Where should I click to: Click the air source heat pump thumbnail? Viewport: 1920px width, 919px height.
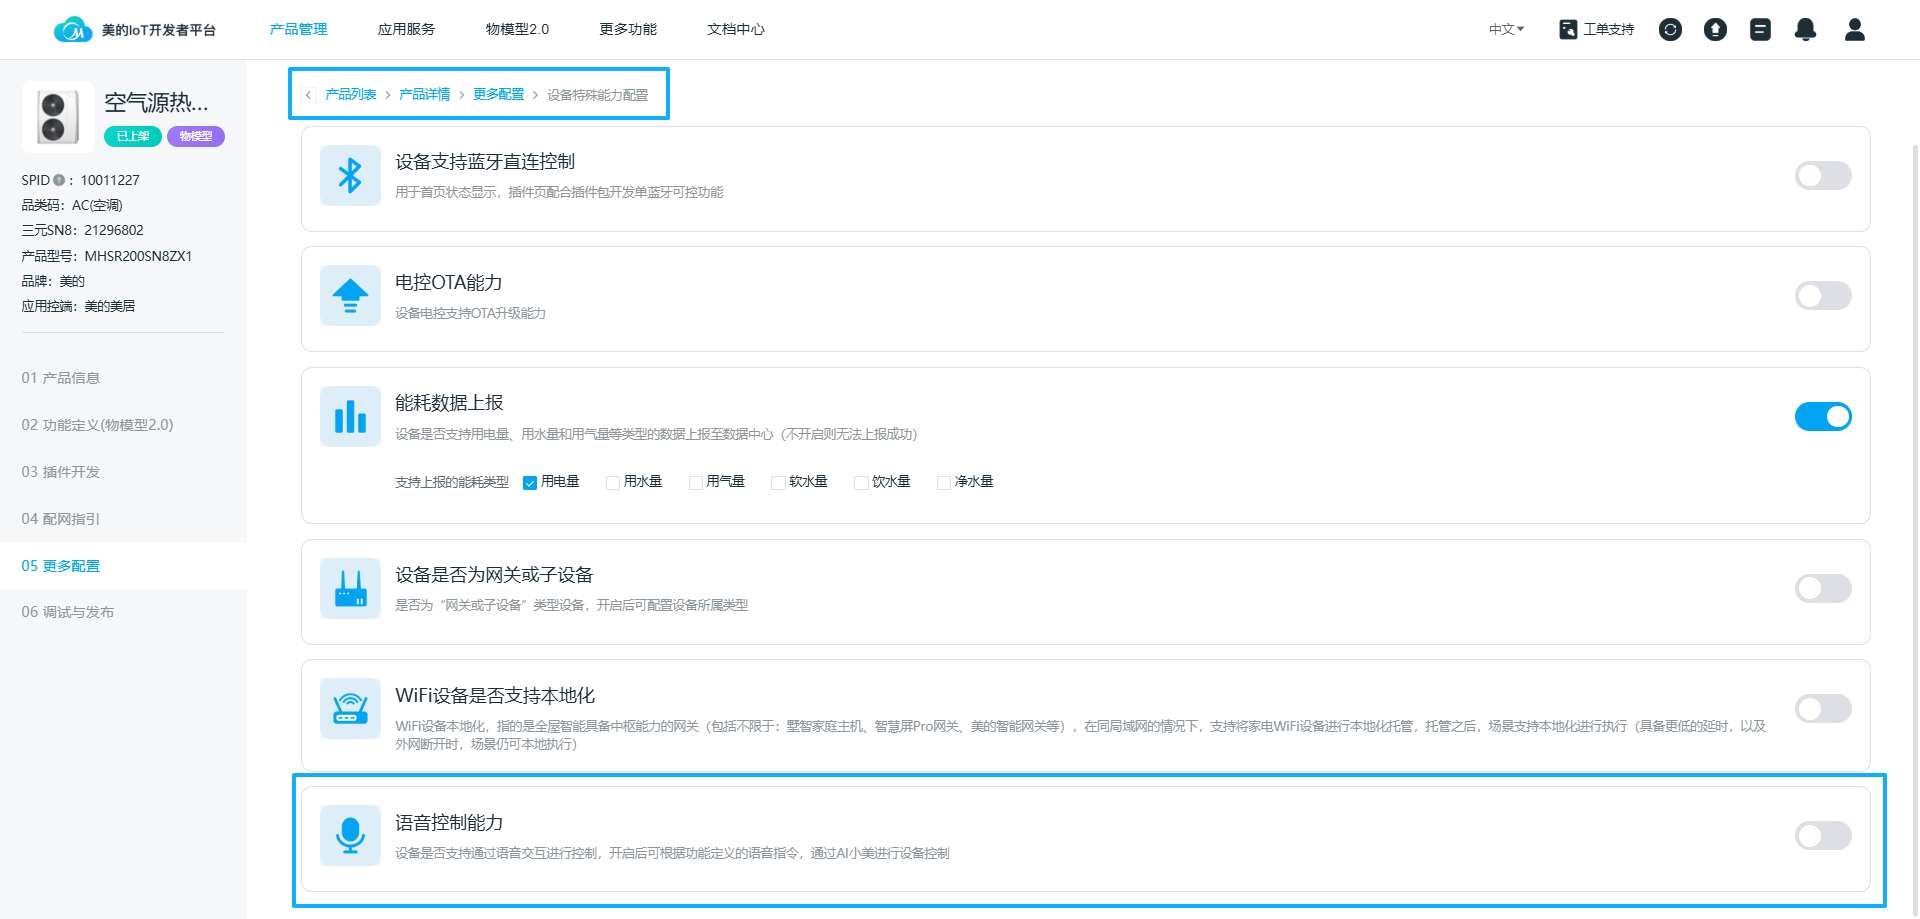click(58, 117)
